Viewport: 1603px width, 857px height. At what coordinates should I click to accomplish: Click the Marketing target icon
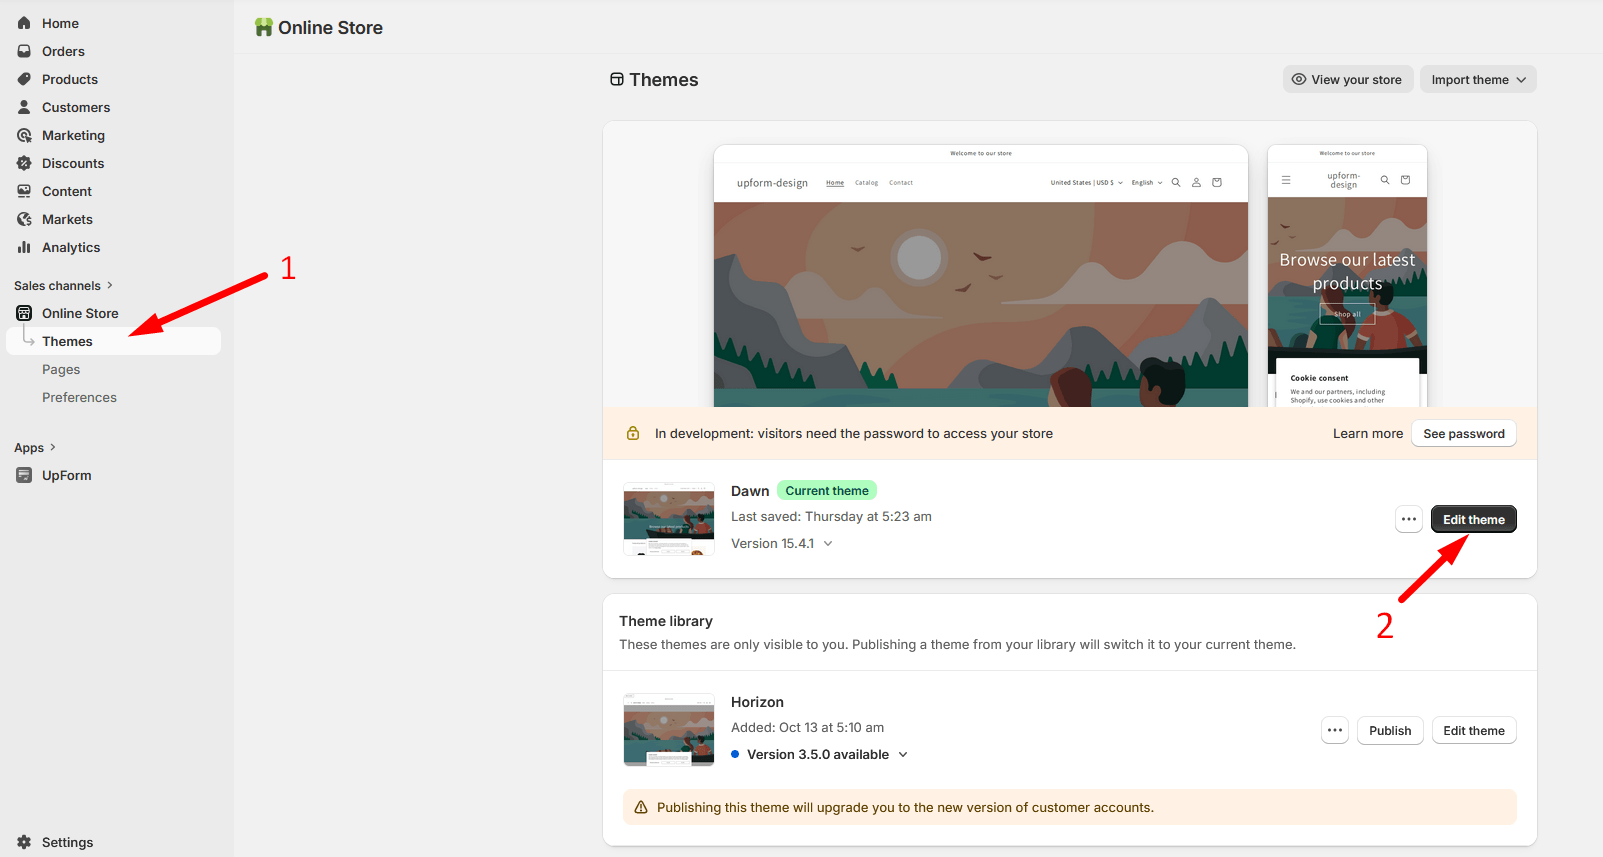(24, 135)
